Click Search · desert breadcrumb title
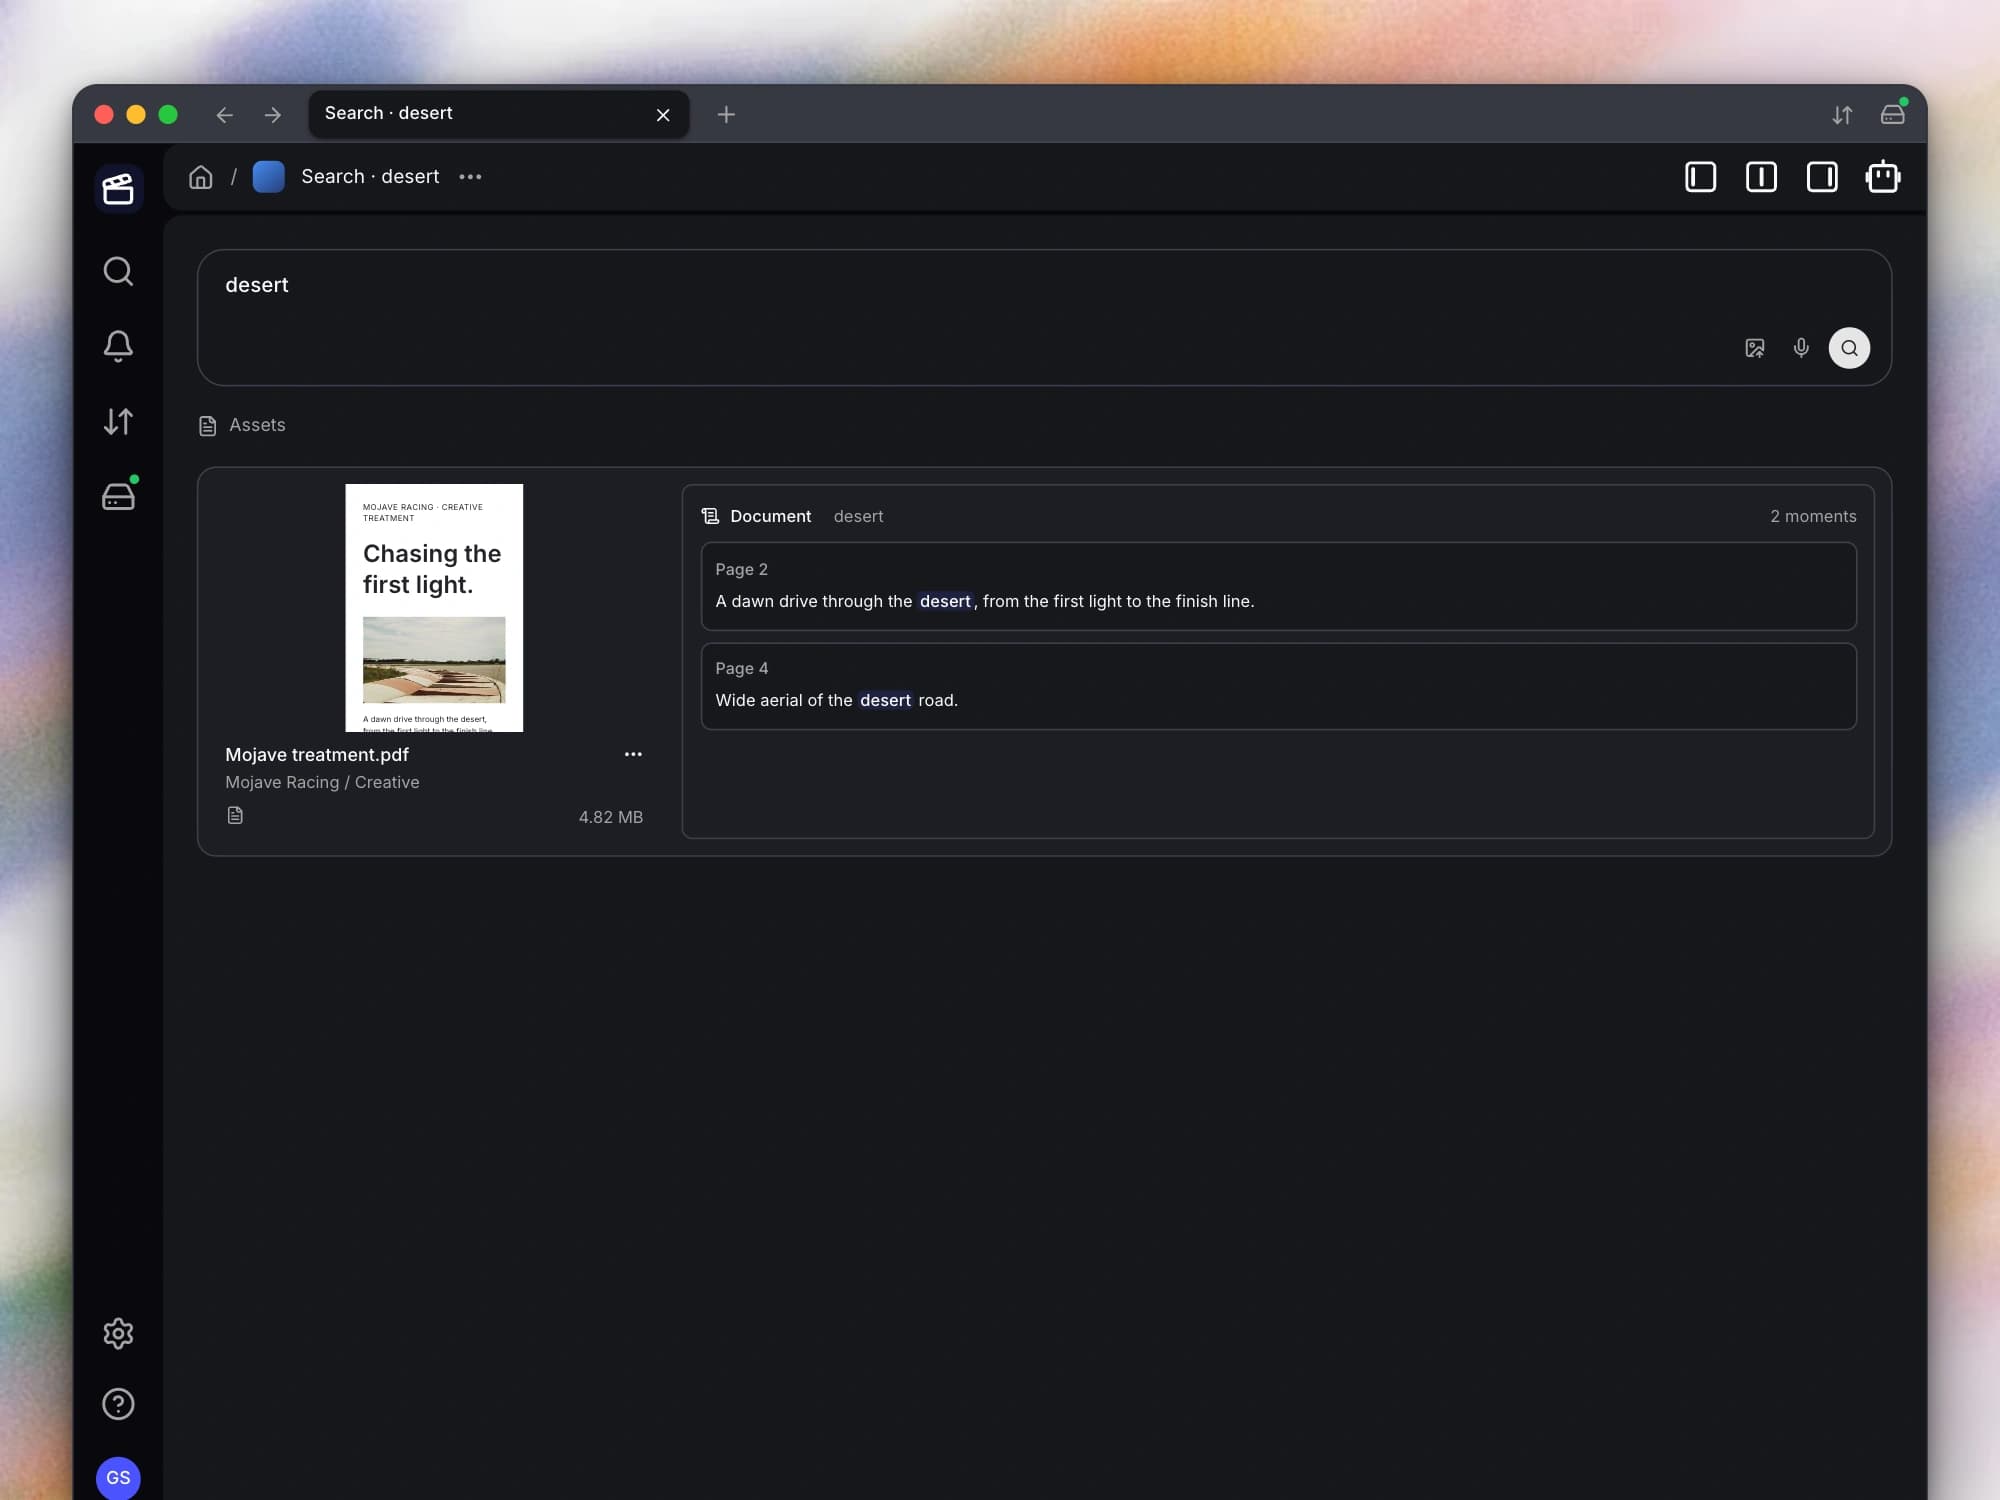 (370, 177)
